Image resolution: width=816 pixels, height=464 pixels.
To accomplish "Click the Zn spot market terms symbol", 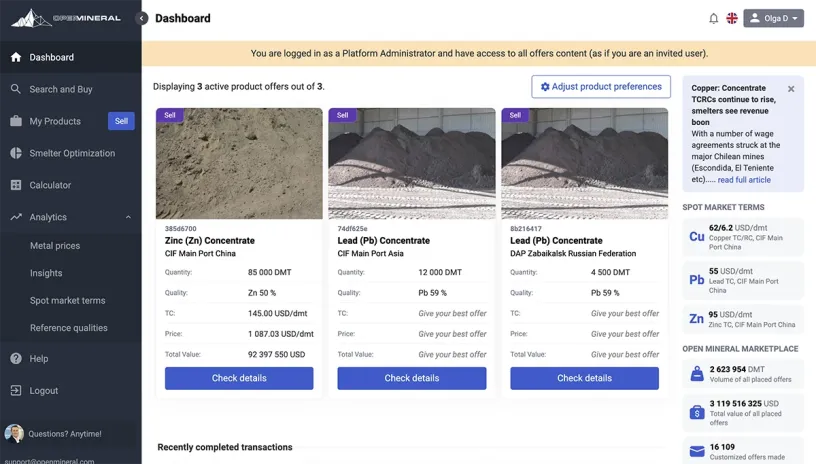I will [x=697, y=318].
